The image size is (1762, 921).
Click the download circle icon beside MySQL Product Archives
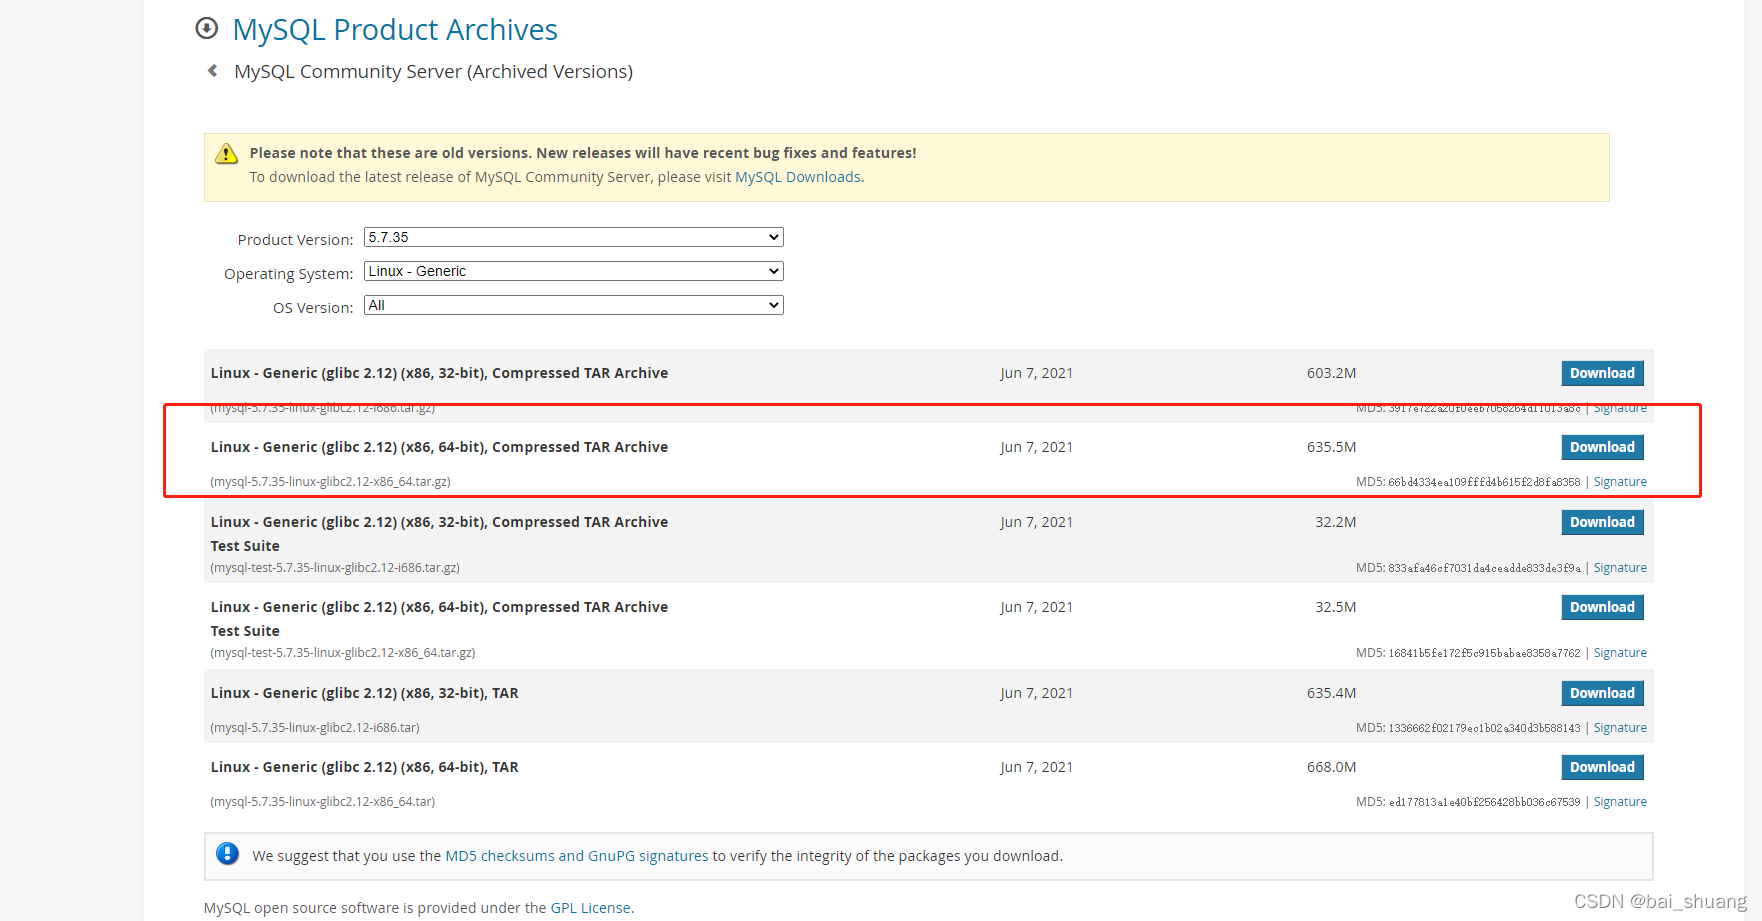pos(206,29)
